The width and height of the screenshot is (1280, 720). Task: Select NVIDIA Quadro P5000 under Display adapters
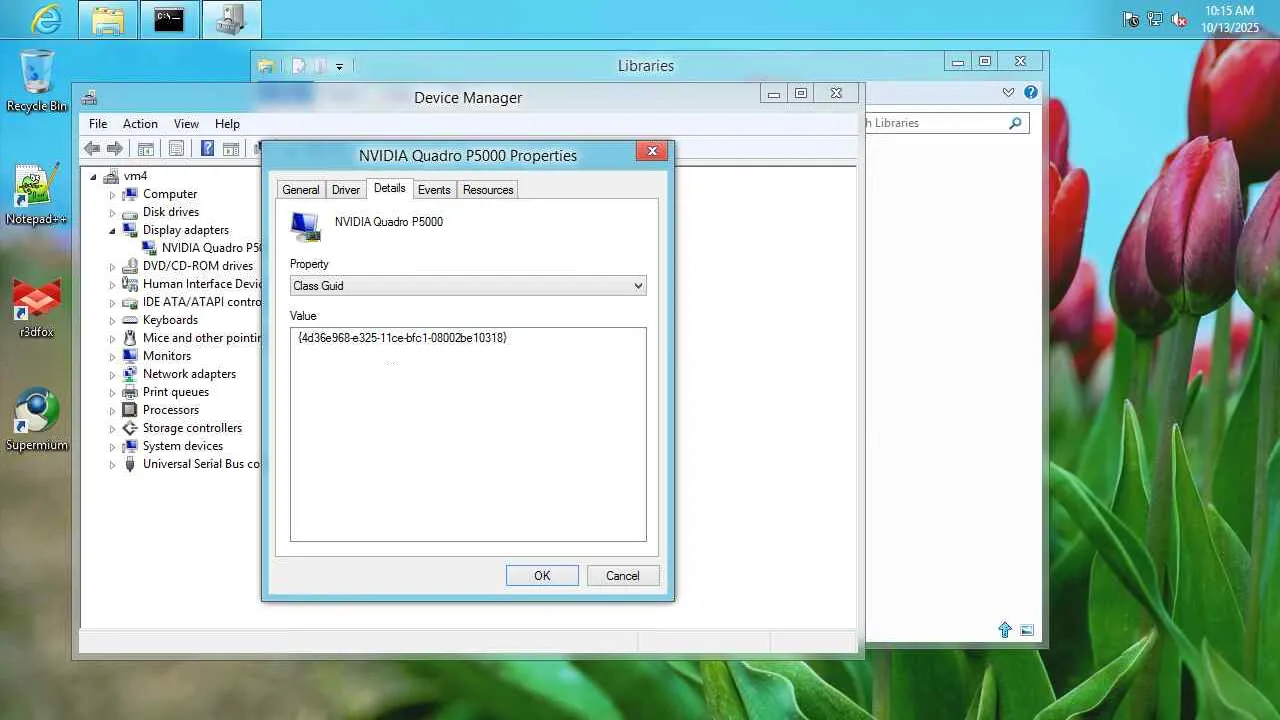[211, 248]
